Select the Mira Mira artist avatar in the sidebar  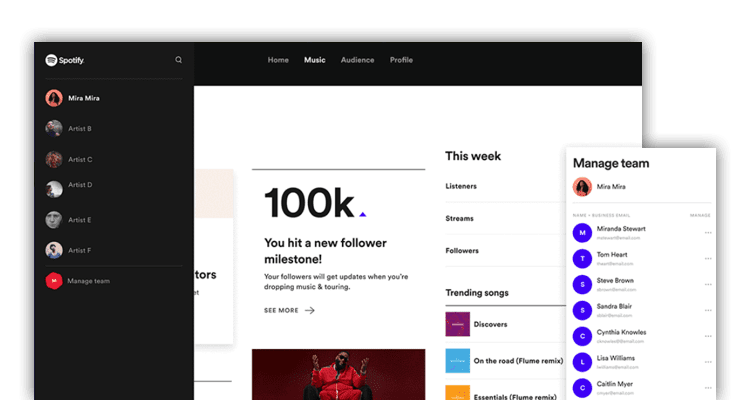pyautogui.click(x=54, y=98)
